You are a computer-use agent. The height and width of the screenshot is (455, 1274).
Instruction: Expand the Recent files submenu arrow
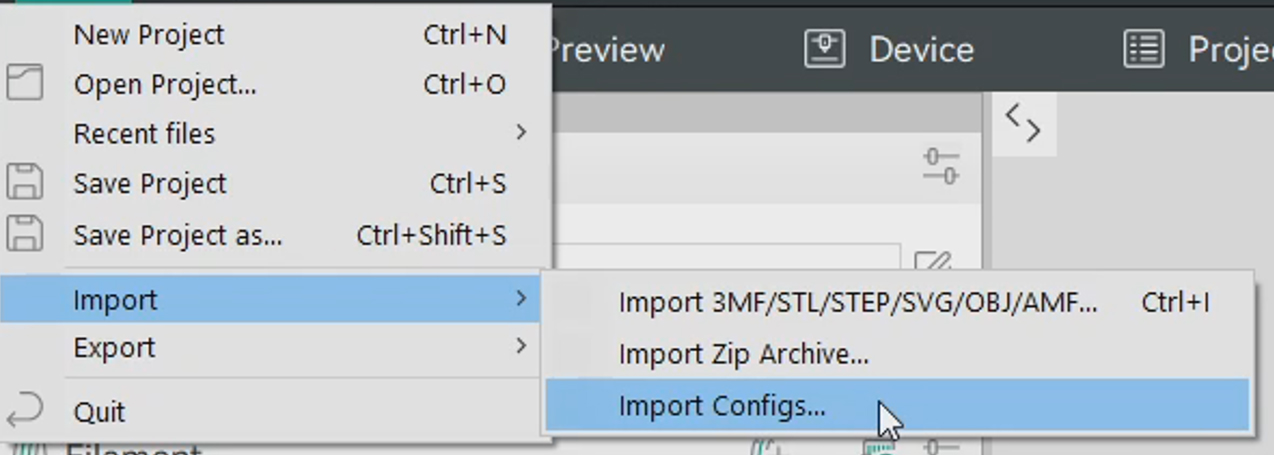coord(521,132)
